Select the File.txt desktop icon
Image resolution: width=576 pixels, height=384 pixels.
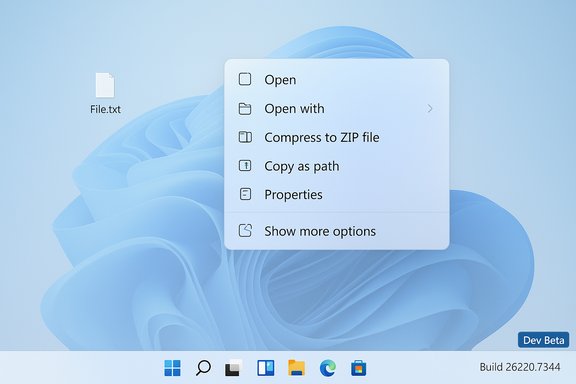[105, 93]
